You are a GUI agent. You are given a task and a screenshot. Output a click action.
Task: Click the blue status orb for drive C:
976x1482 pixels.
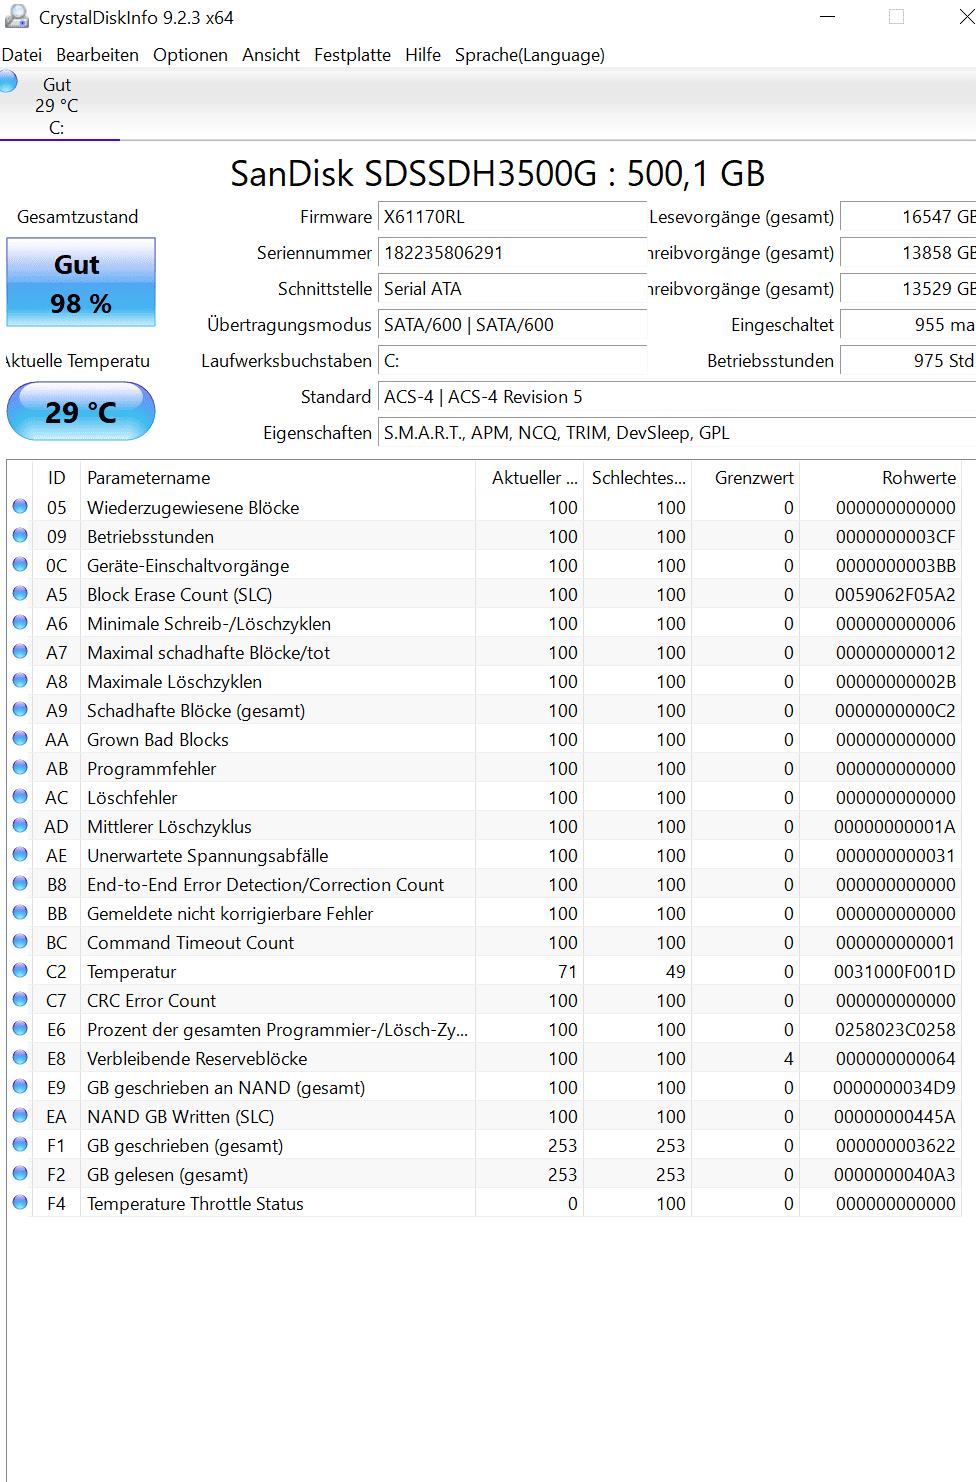(x=7, y=81)
